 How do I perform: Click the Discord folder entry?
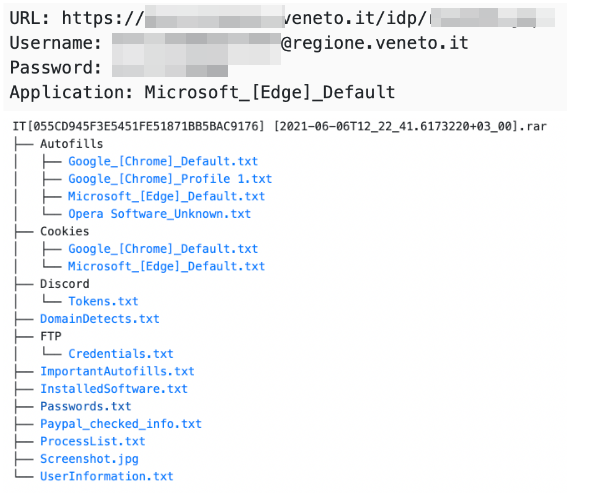coord(64,284)
